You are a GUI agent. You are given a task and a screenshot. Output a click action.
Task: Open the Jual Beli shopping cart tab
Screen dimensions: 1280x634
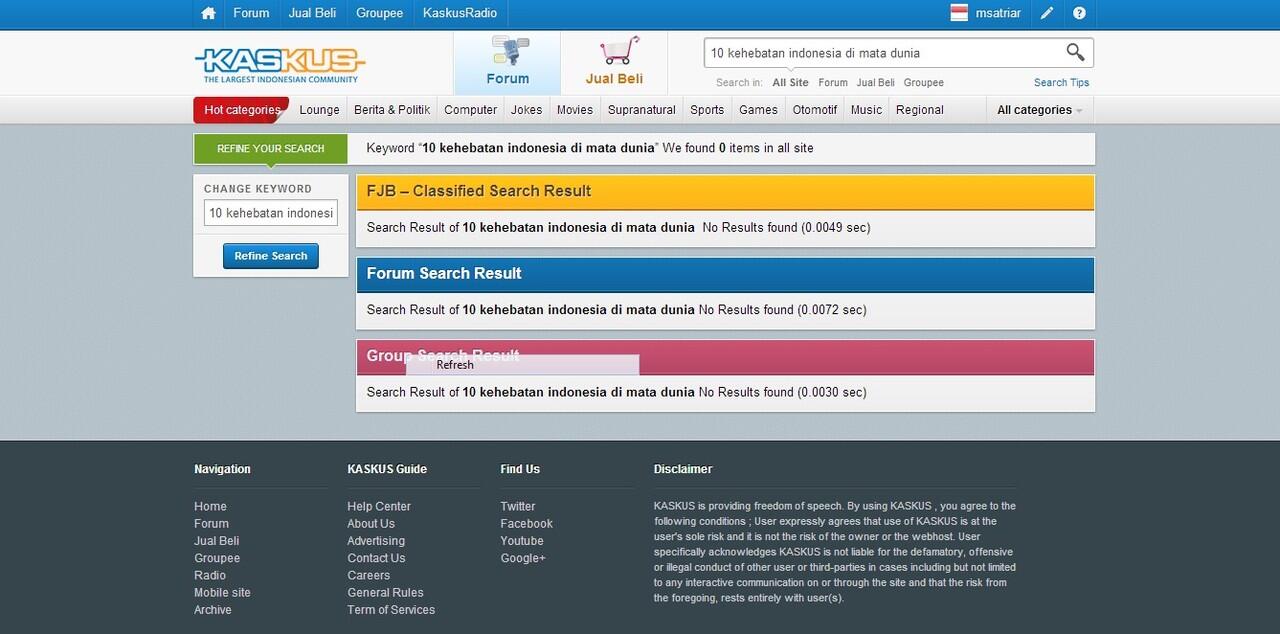coord(614,63)
